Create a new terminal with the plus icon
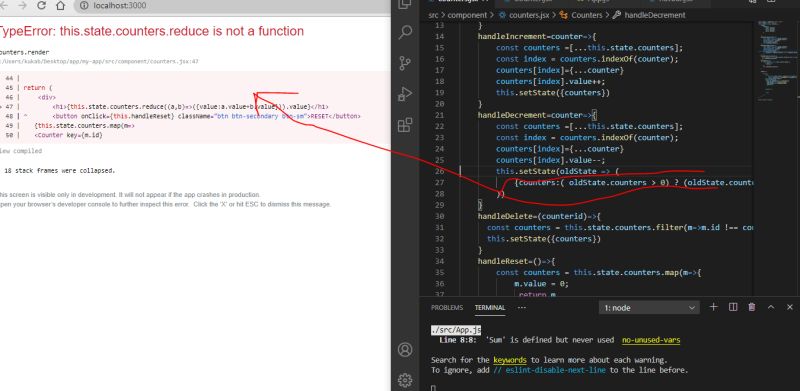 [x=714, y=307]
